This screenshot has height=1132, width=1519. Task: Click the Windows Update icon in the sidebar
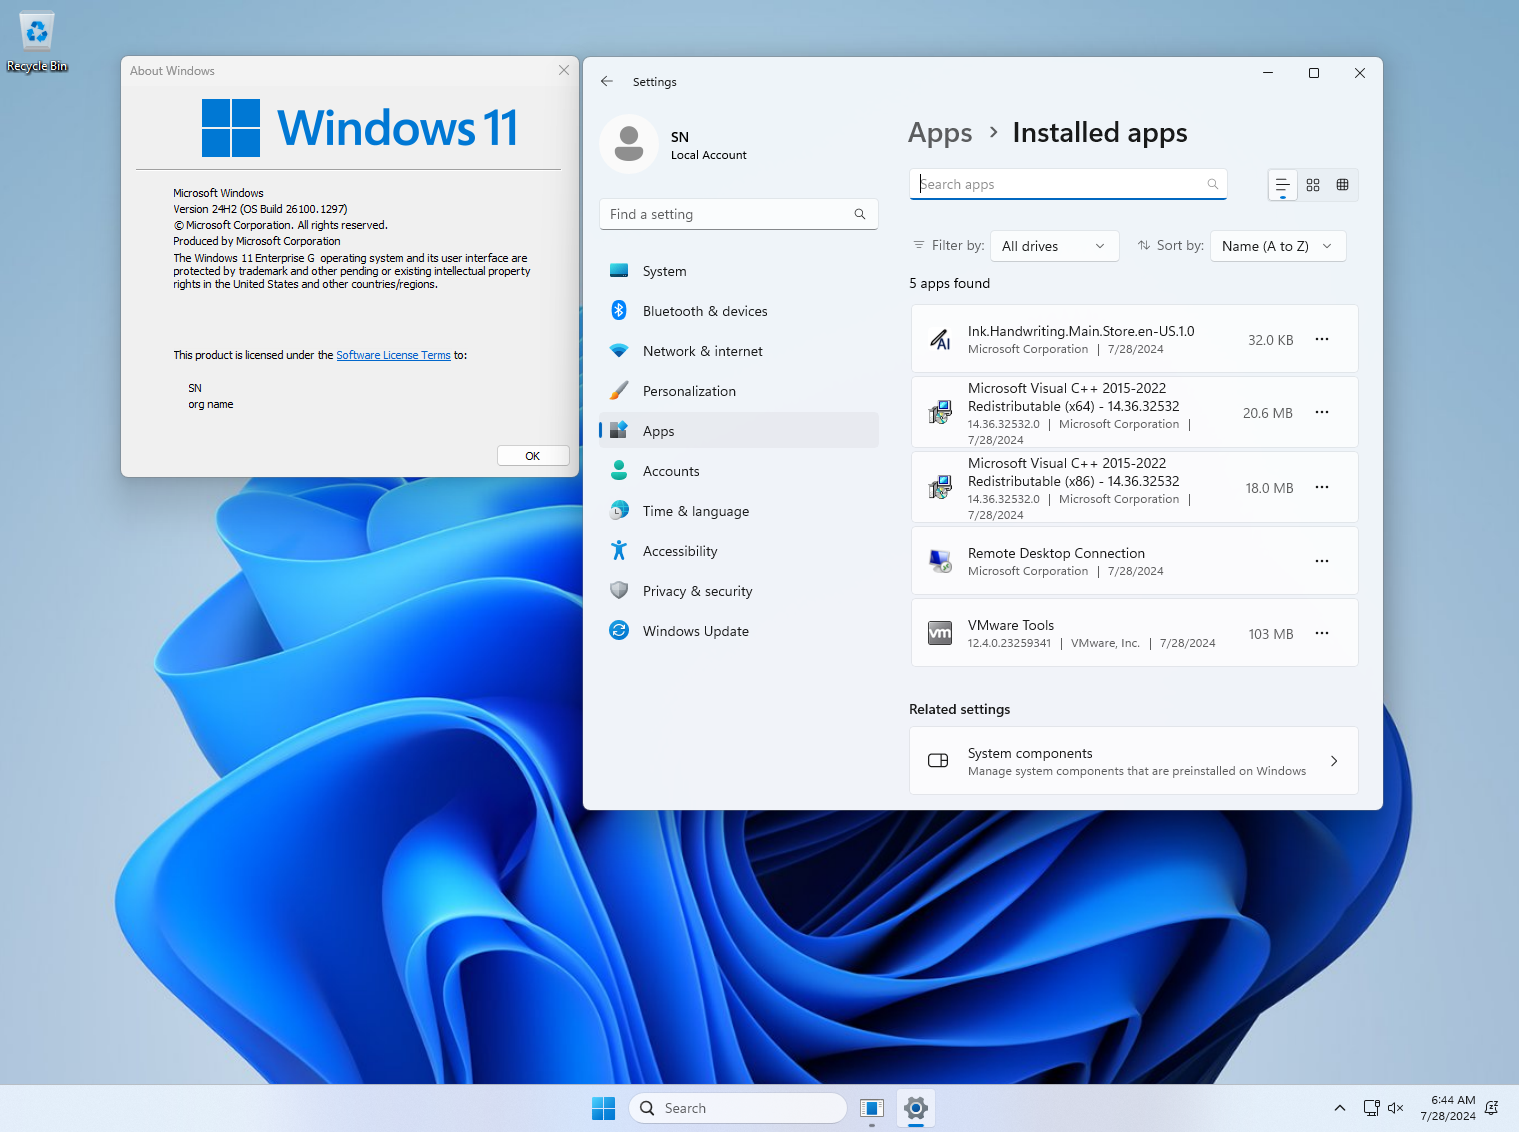click(x=619, y=630)
